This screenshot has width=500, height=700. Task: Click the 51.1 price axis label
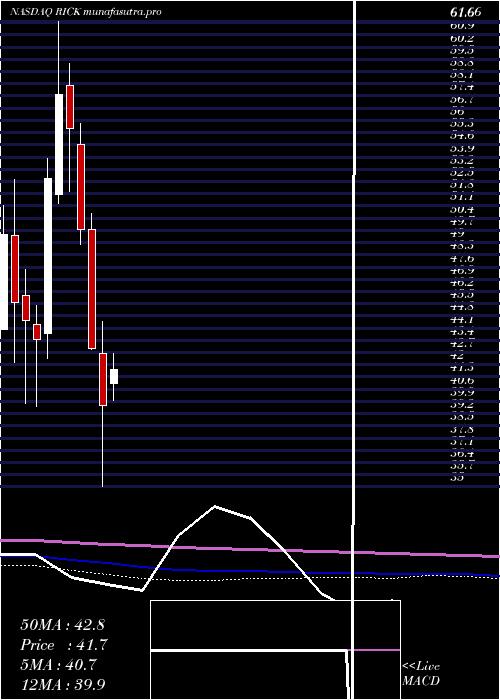pyautogui.click(x=462, y=197)
